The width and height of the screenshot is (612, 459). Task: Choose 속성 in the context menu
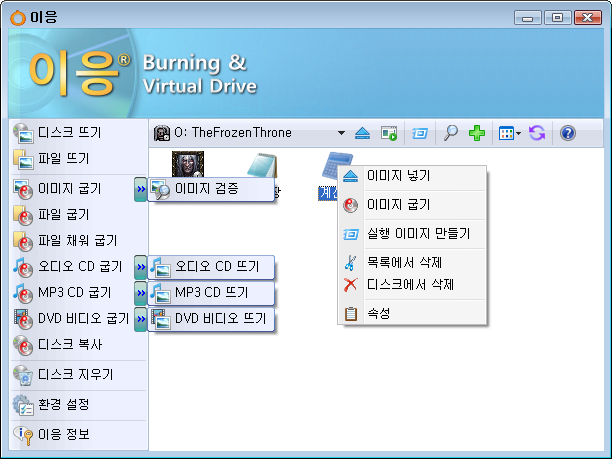412,314
